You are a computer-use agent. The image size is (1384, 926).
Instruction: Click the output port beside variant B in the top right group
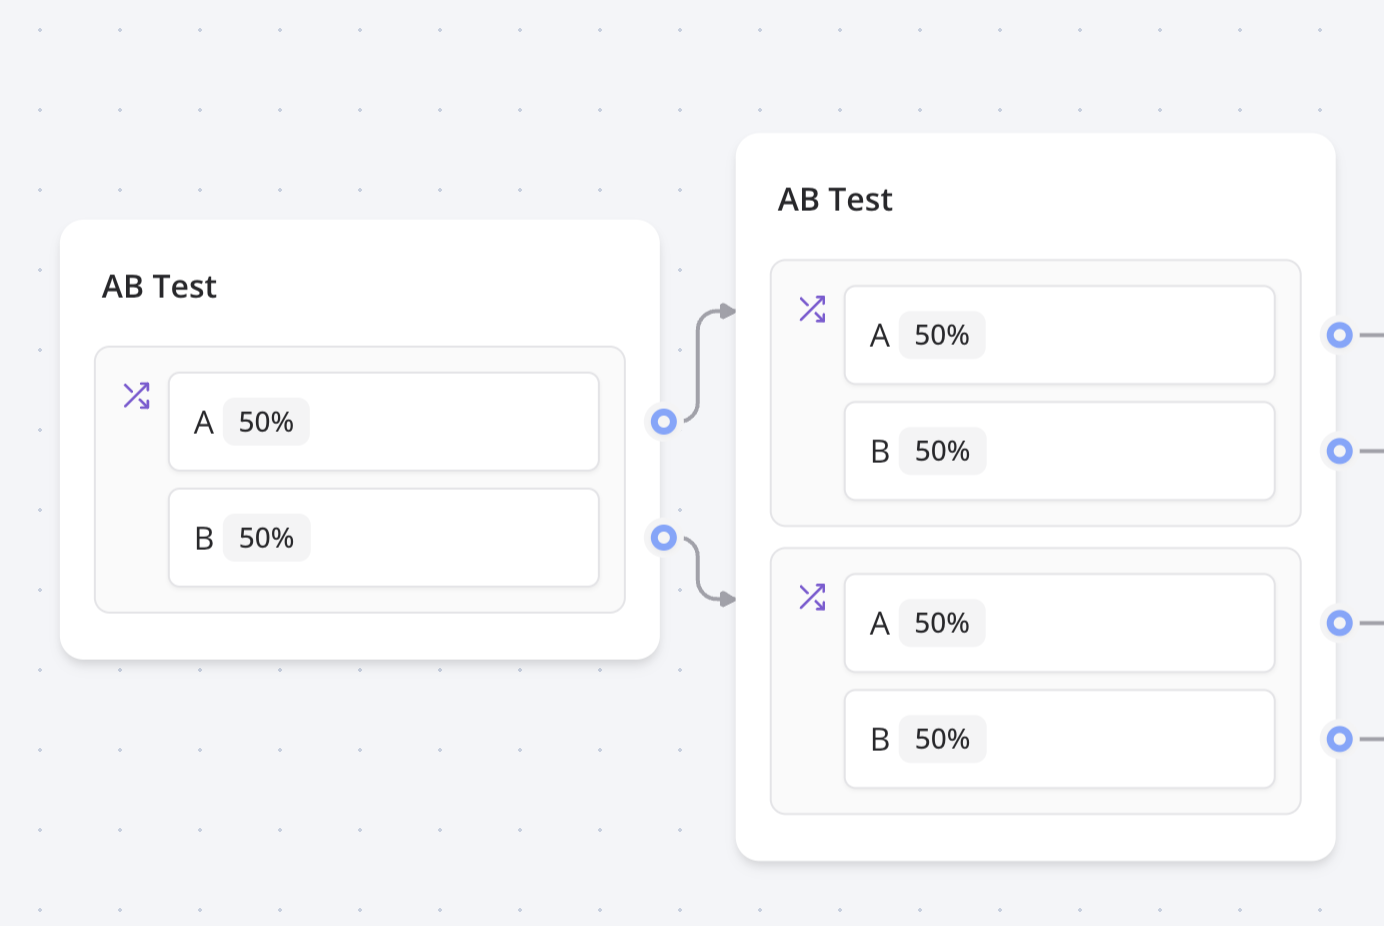coord(1339,451)
